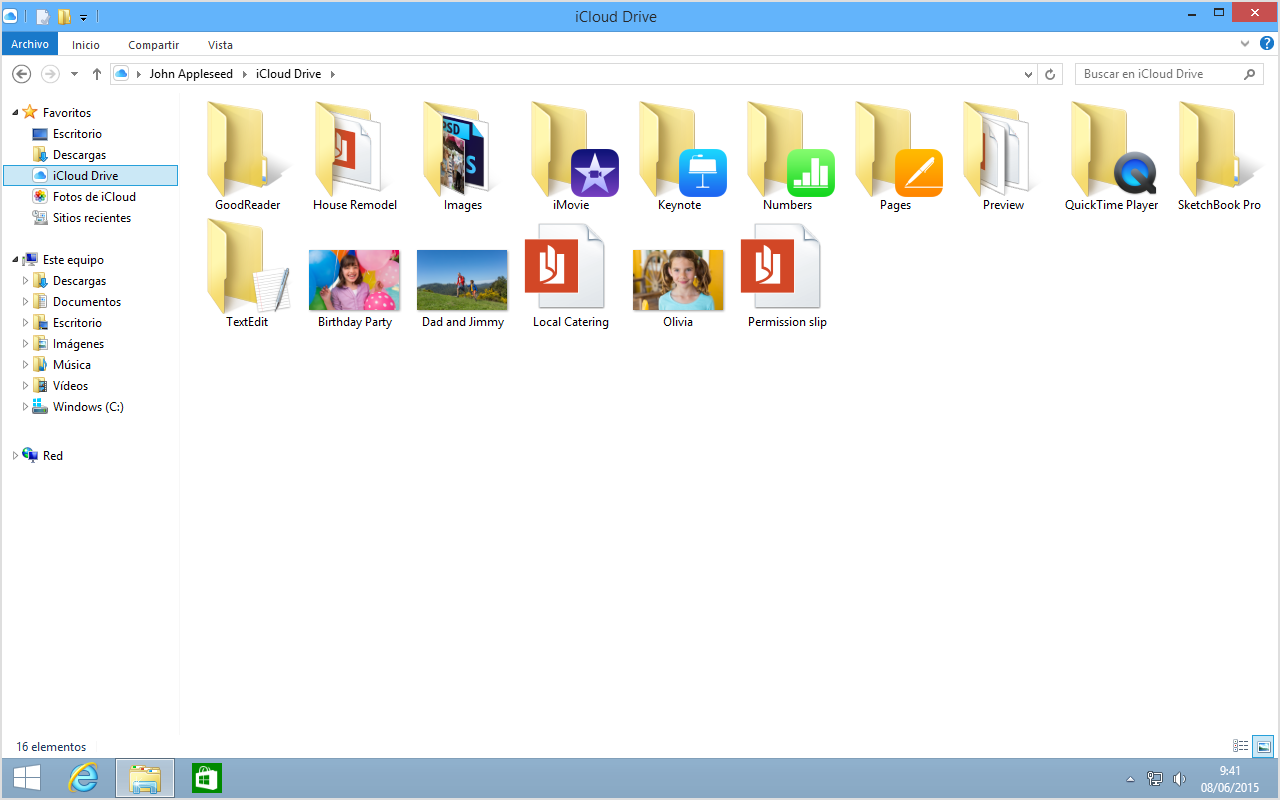The height and width of the screenshot is (800, 1280).
Task: Open address bar history dropdown
Action: (1029, 74)
